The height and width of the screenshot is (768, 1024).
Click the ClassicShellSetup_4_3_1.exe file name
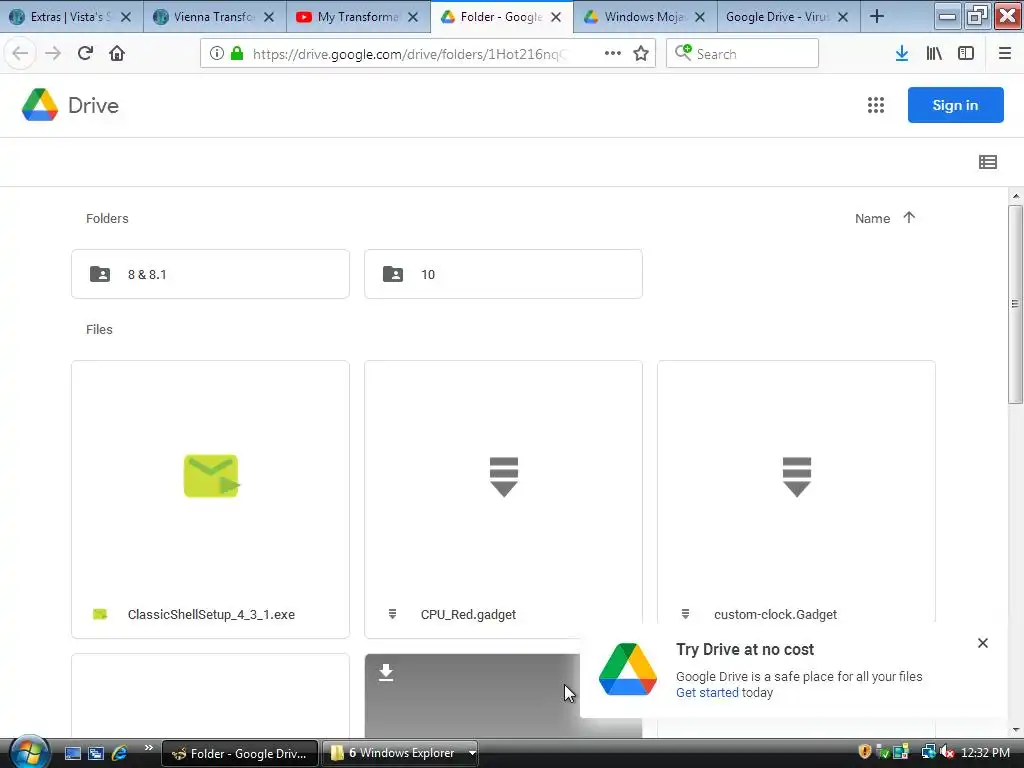coord(211,615)
